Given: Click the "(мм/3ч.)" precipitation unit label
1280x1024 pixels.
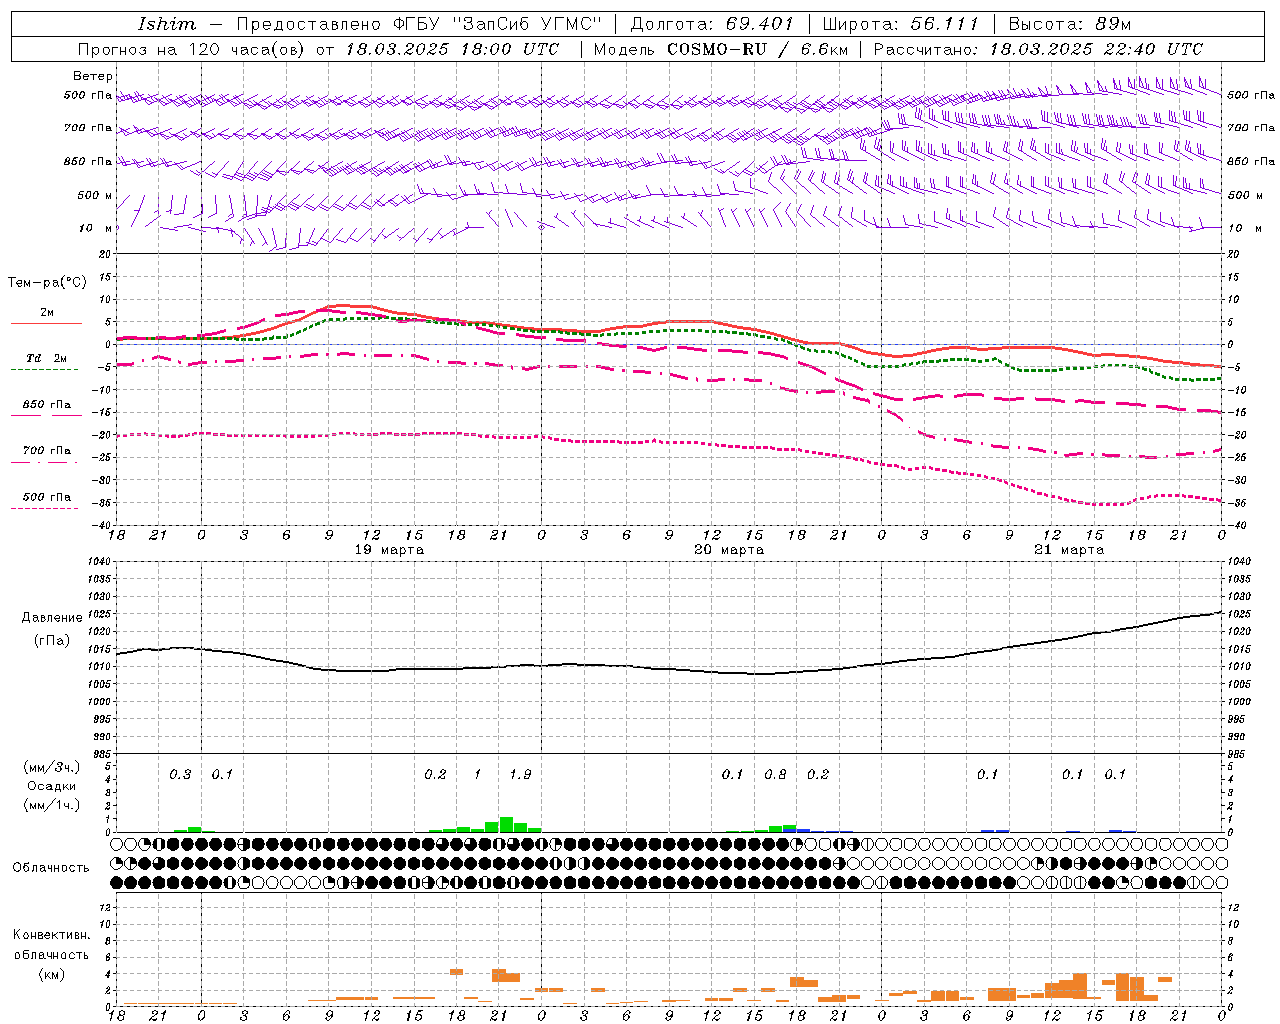Looking at the screenshot, I should point(52,767).
